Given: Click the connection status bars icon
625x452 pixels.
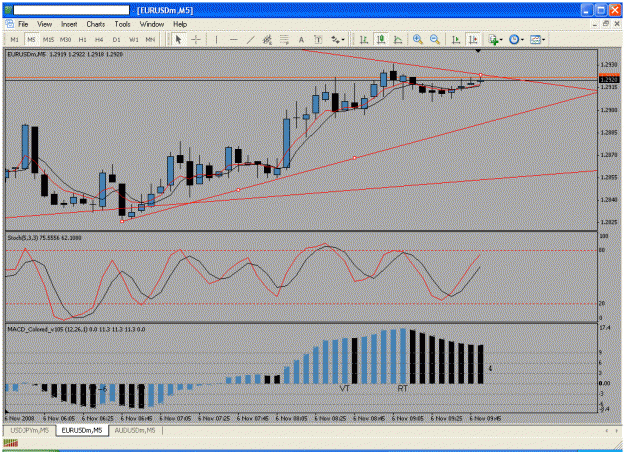Looking at the screenshot, I should (x=11, y=443).
